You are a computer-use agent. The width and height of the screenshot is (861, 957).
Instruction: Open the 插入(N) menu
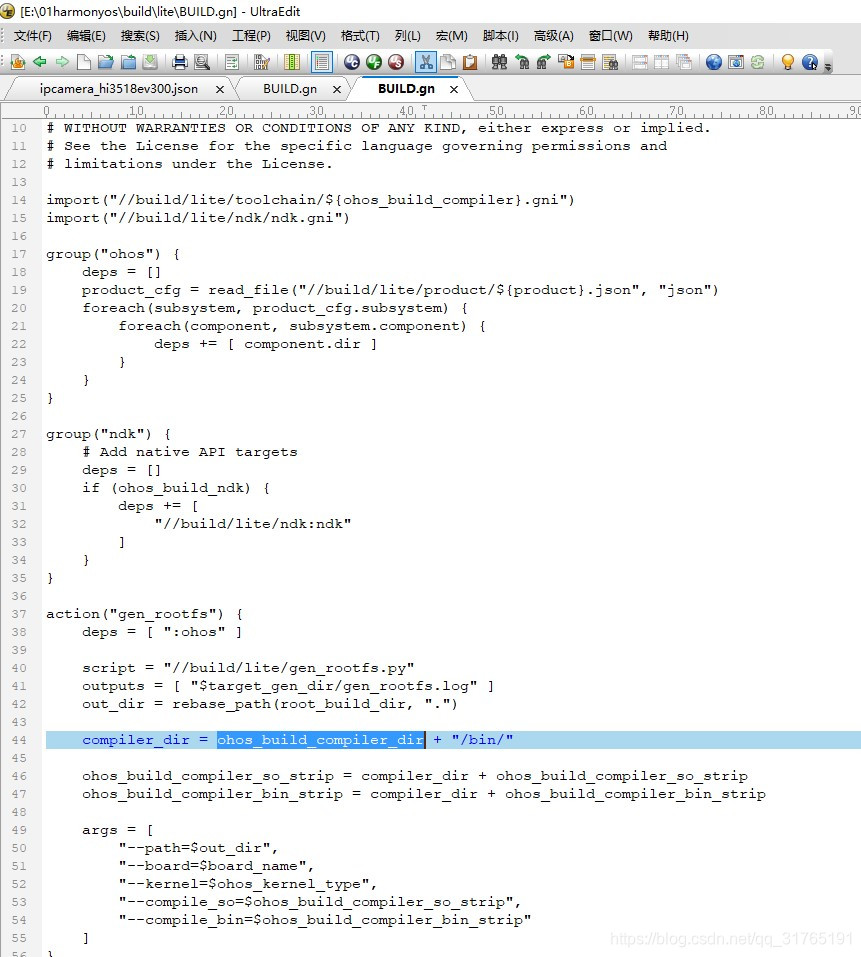196,36
